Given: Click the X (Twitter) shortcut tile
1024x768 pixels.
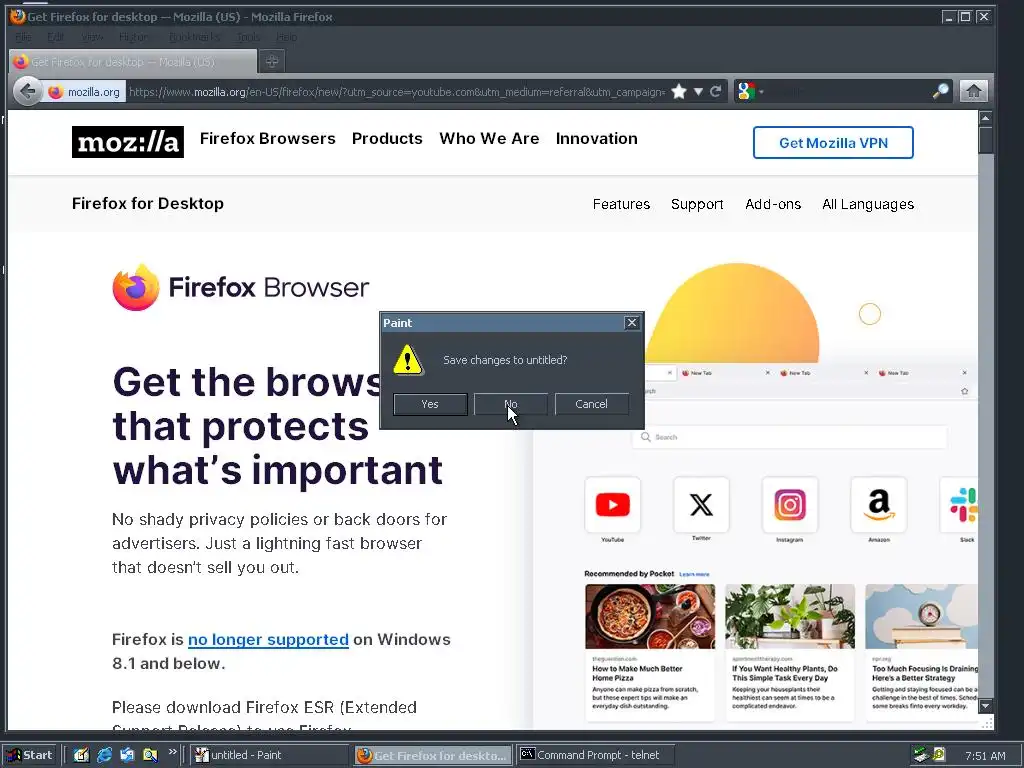Looking at the screenshot, I should tap(701, 505).
